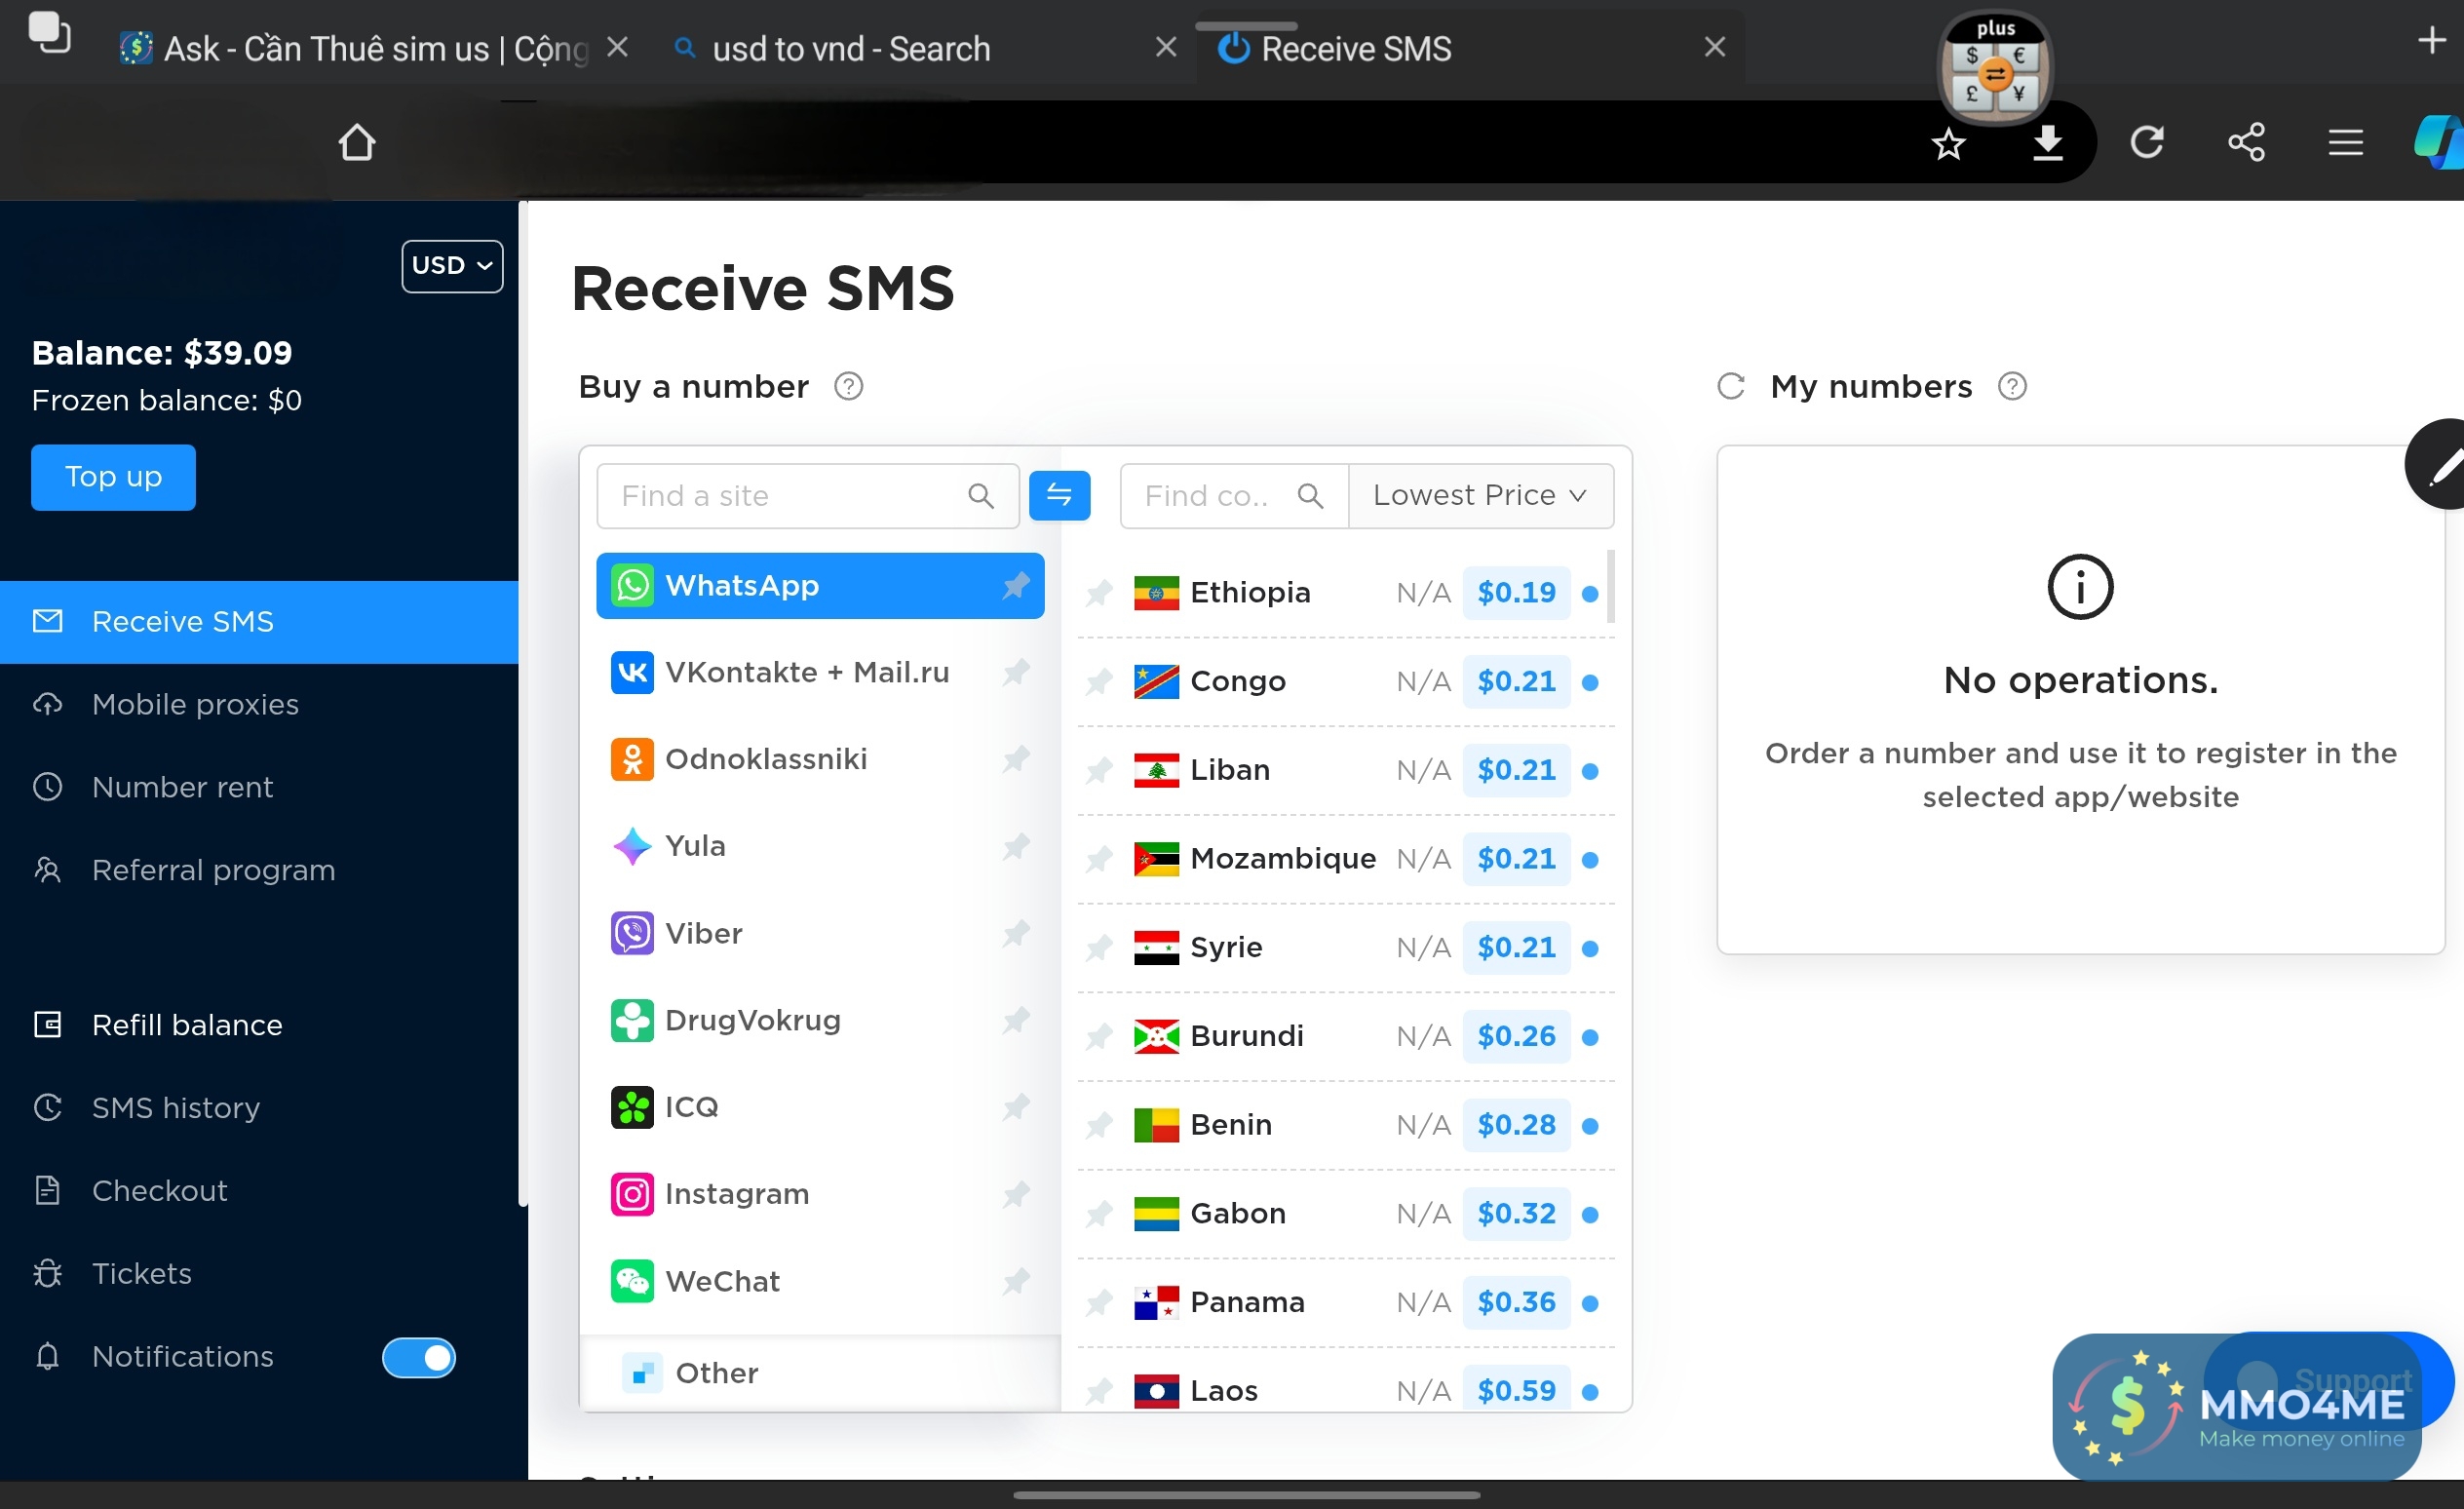Open Mobile proxies in sidebar

pos(195,704)
